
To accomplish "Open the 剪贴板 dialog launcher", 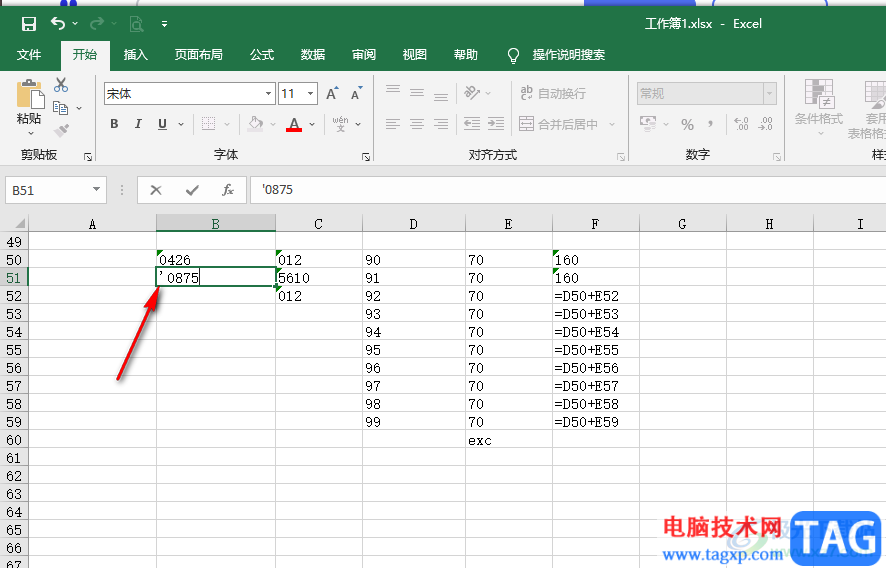I will point(88,157).
